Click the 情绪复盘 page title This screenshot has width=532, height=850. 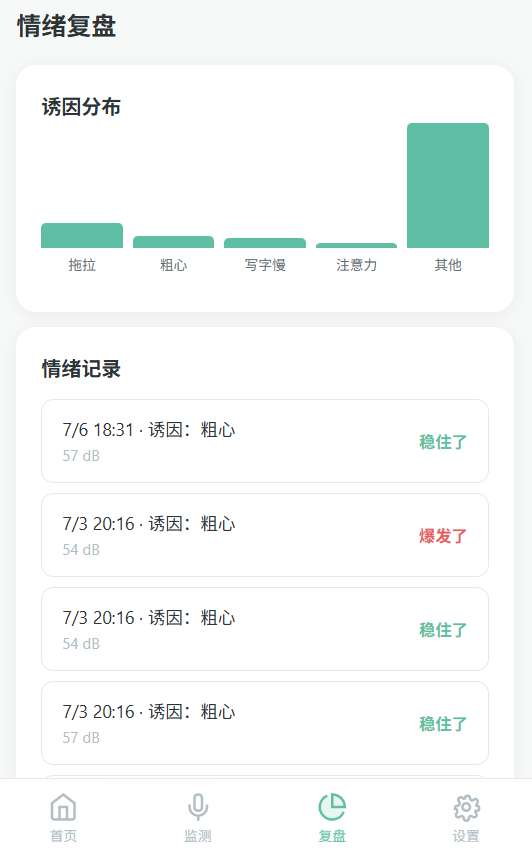(67, 26)
